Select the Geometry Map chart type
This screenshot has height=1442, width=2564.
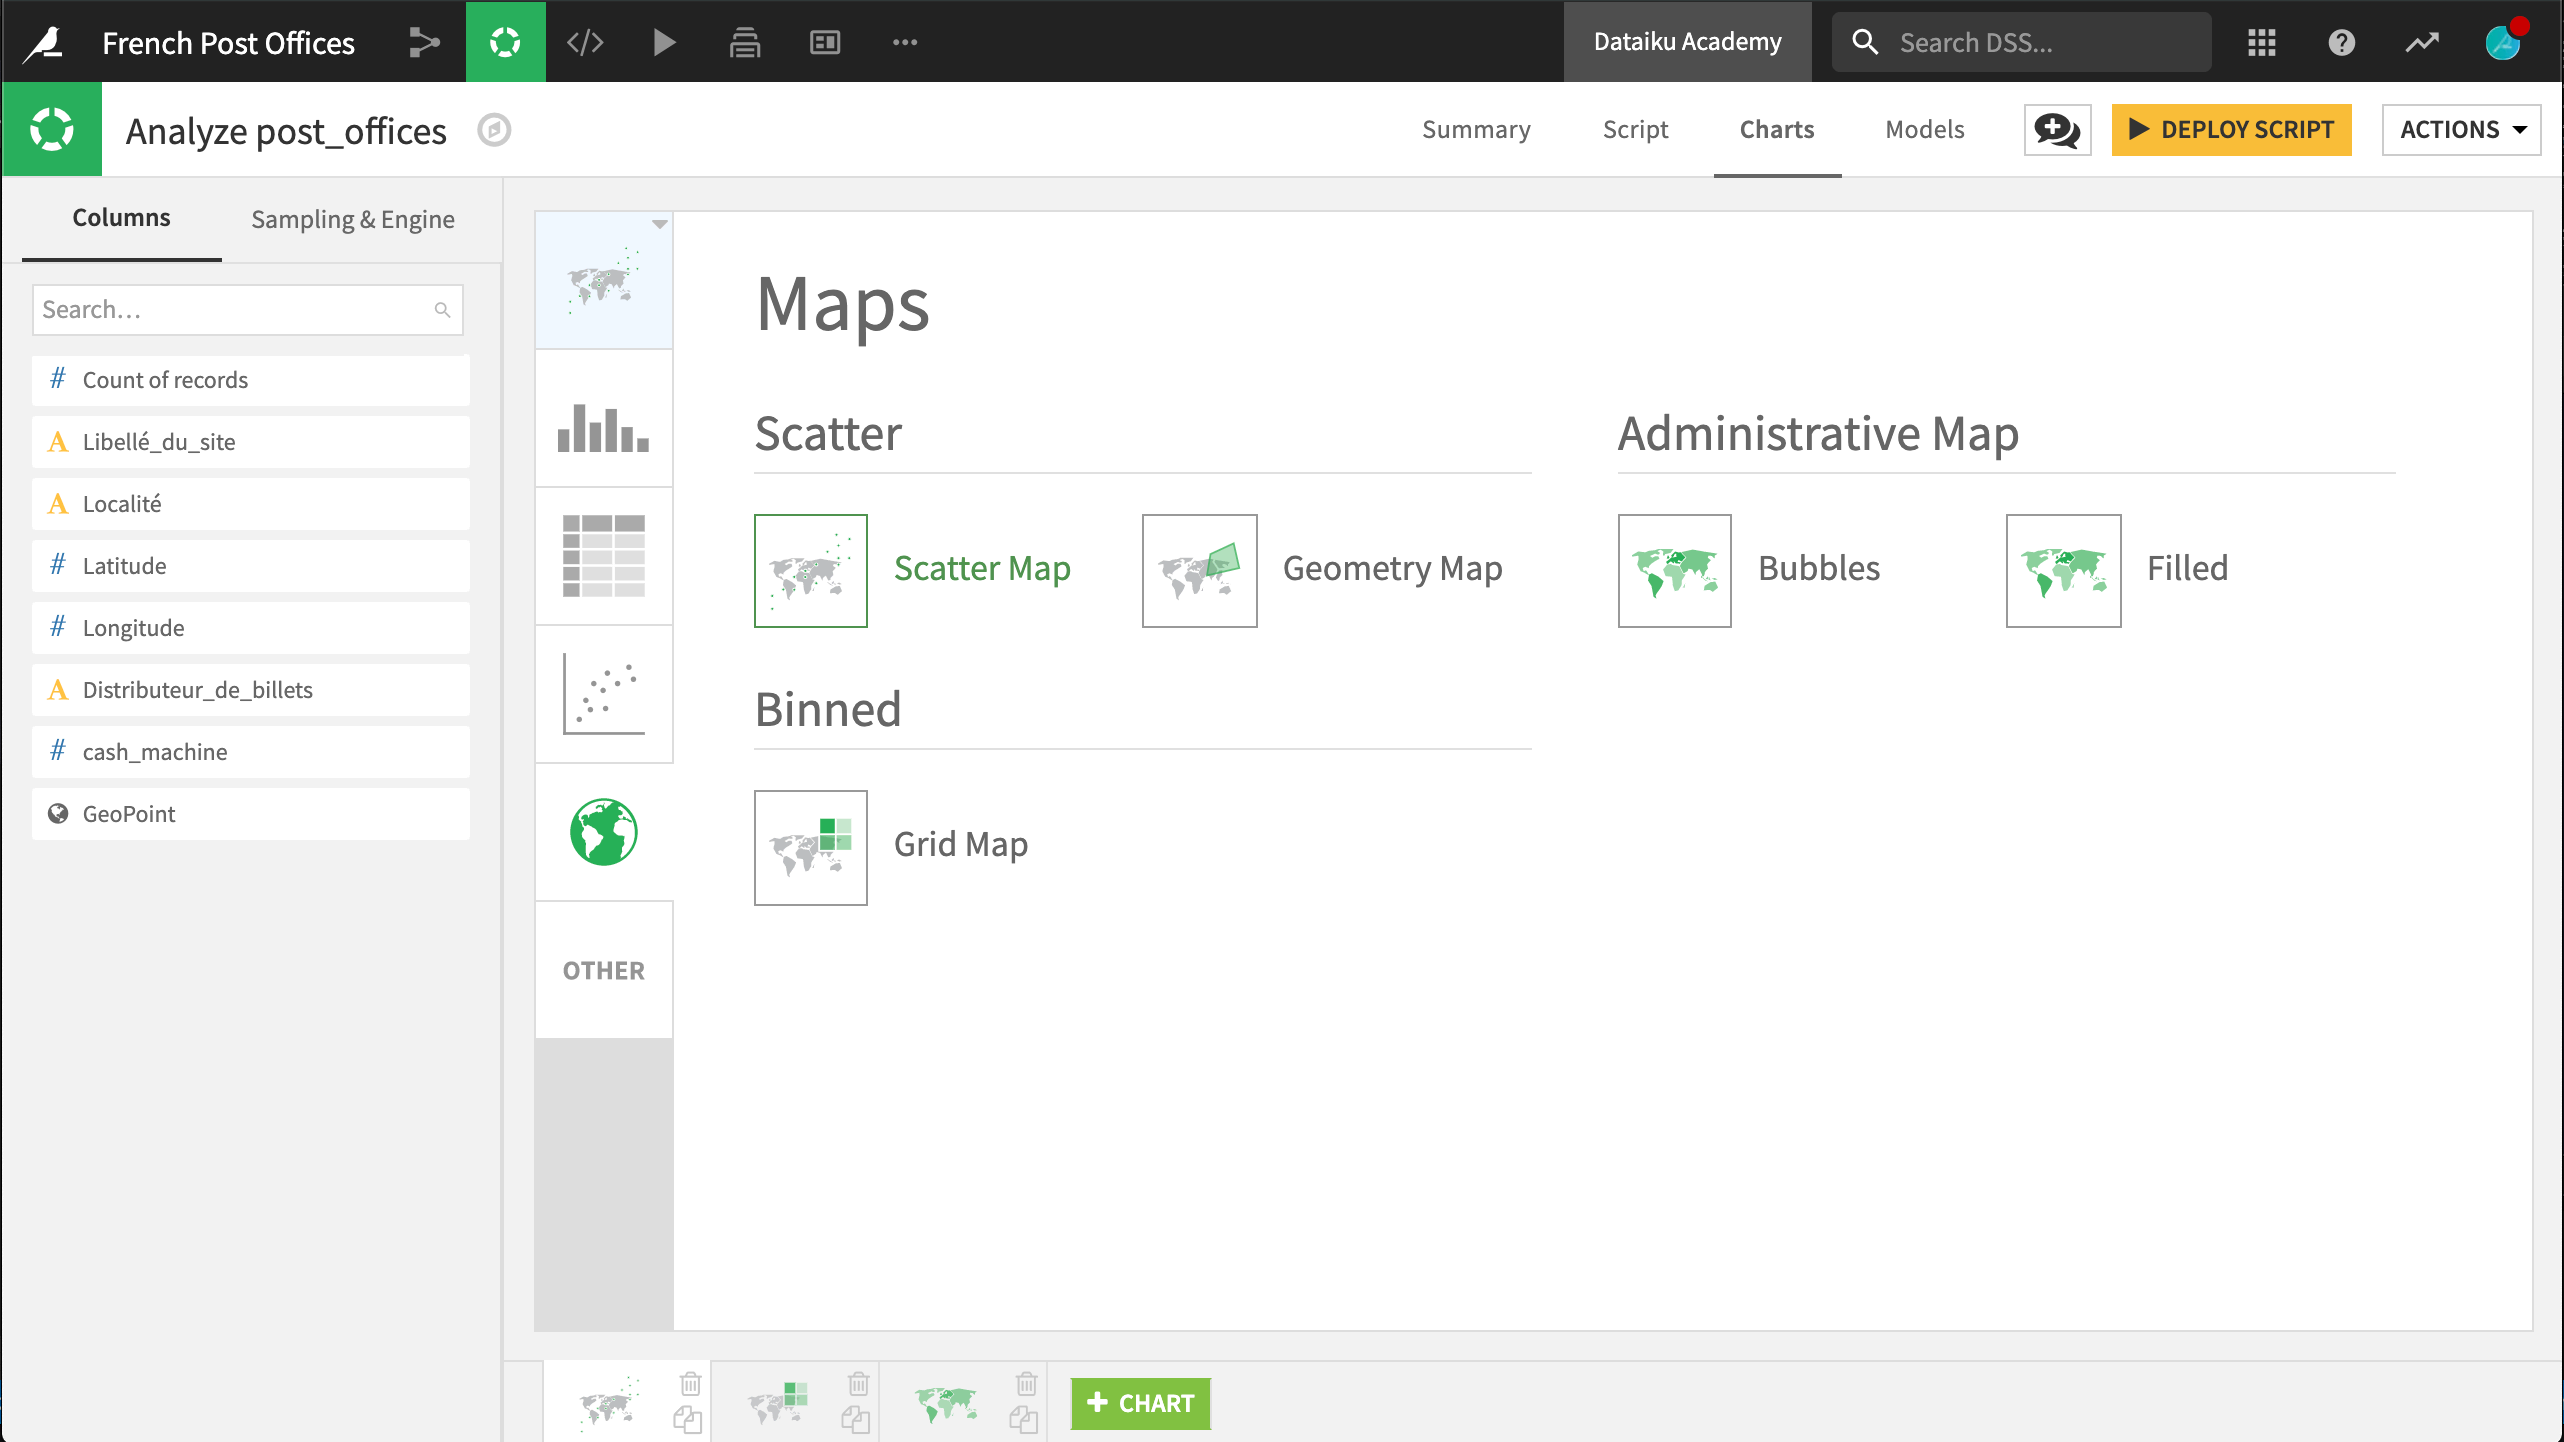(x=1199, y=569)
